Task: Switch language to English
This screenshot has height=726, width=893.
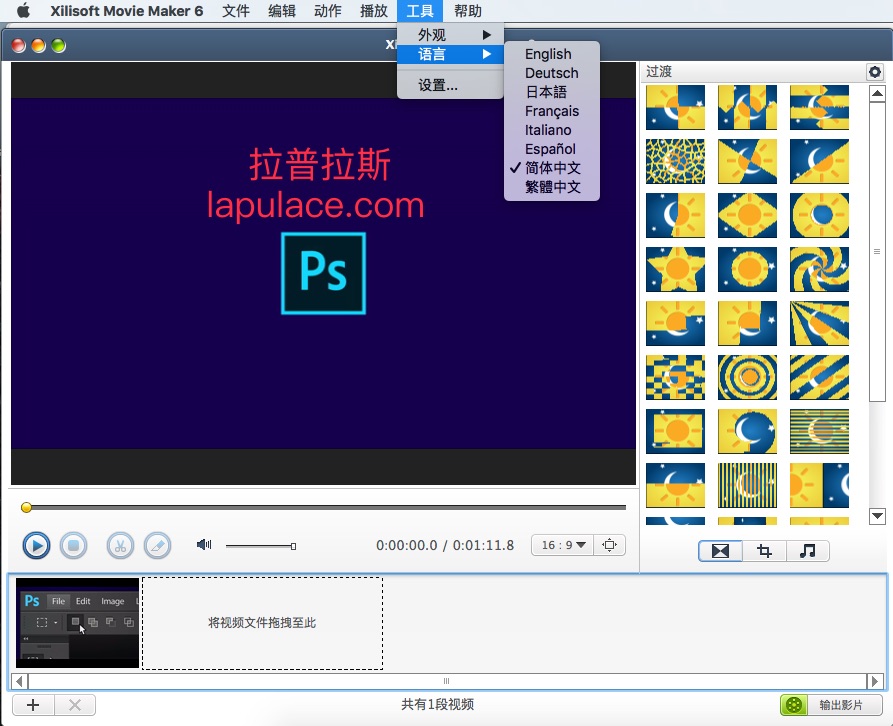Action: tap(552, 54)
